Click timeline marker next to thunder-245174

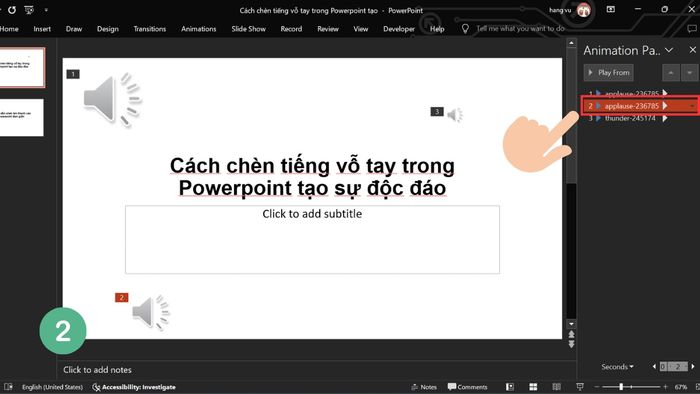click(665, 118)
